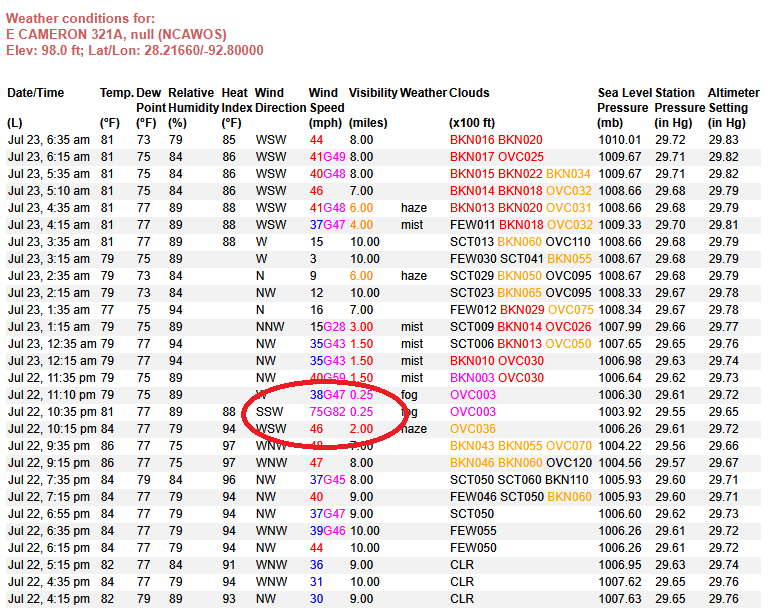This screenshot has height=610, width=778.
Task: Select the 'Jul 22, 7:35 pm' row timestamp
Action: click(49, 480)
